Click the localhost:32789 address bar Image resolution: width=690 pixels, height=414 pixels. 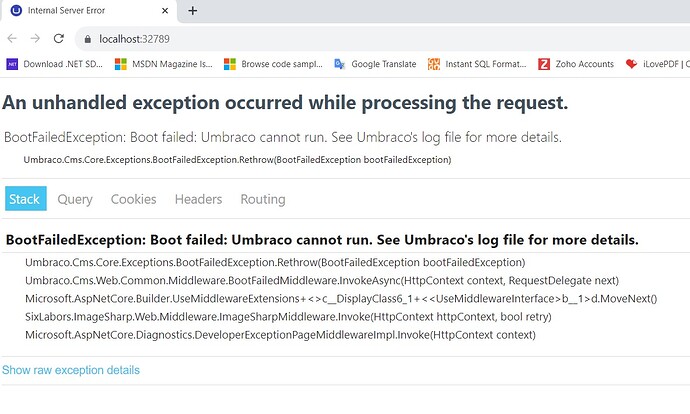[383, 39]
